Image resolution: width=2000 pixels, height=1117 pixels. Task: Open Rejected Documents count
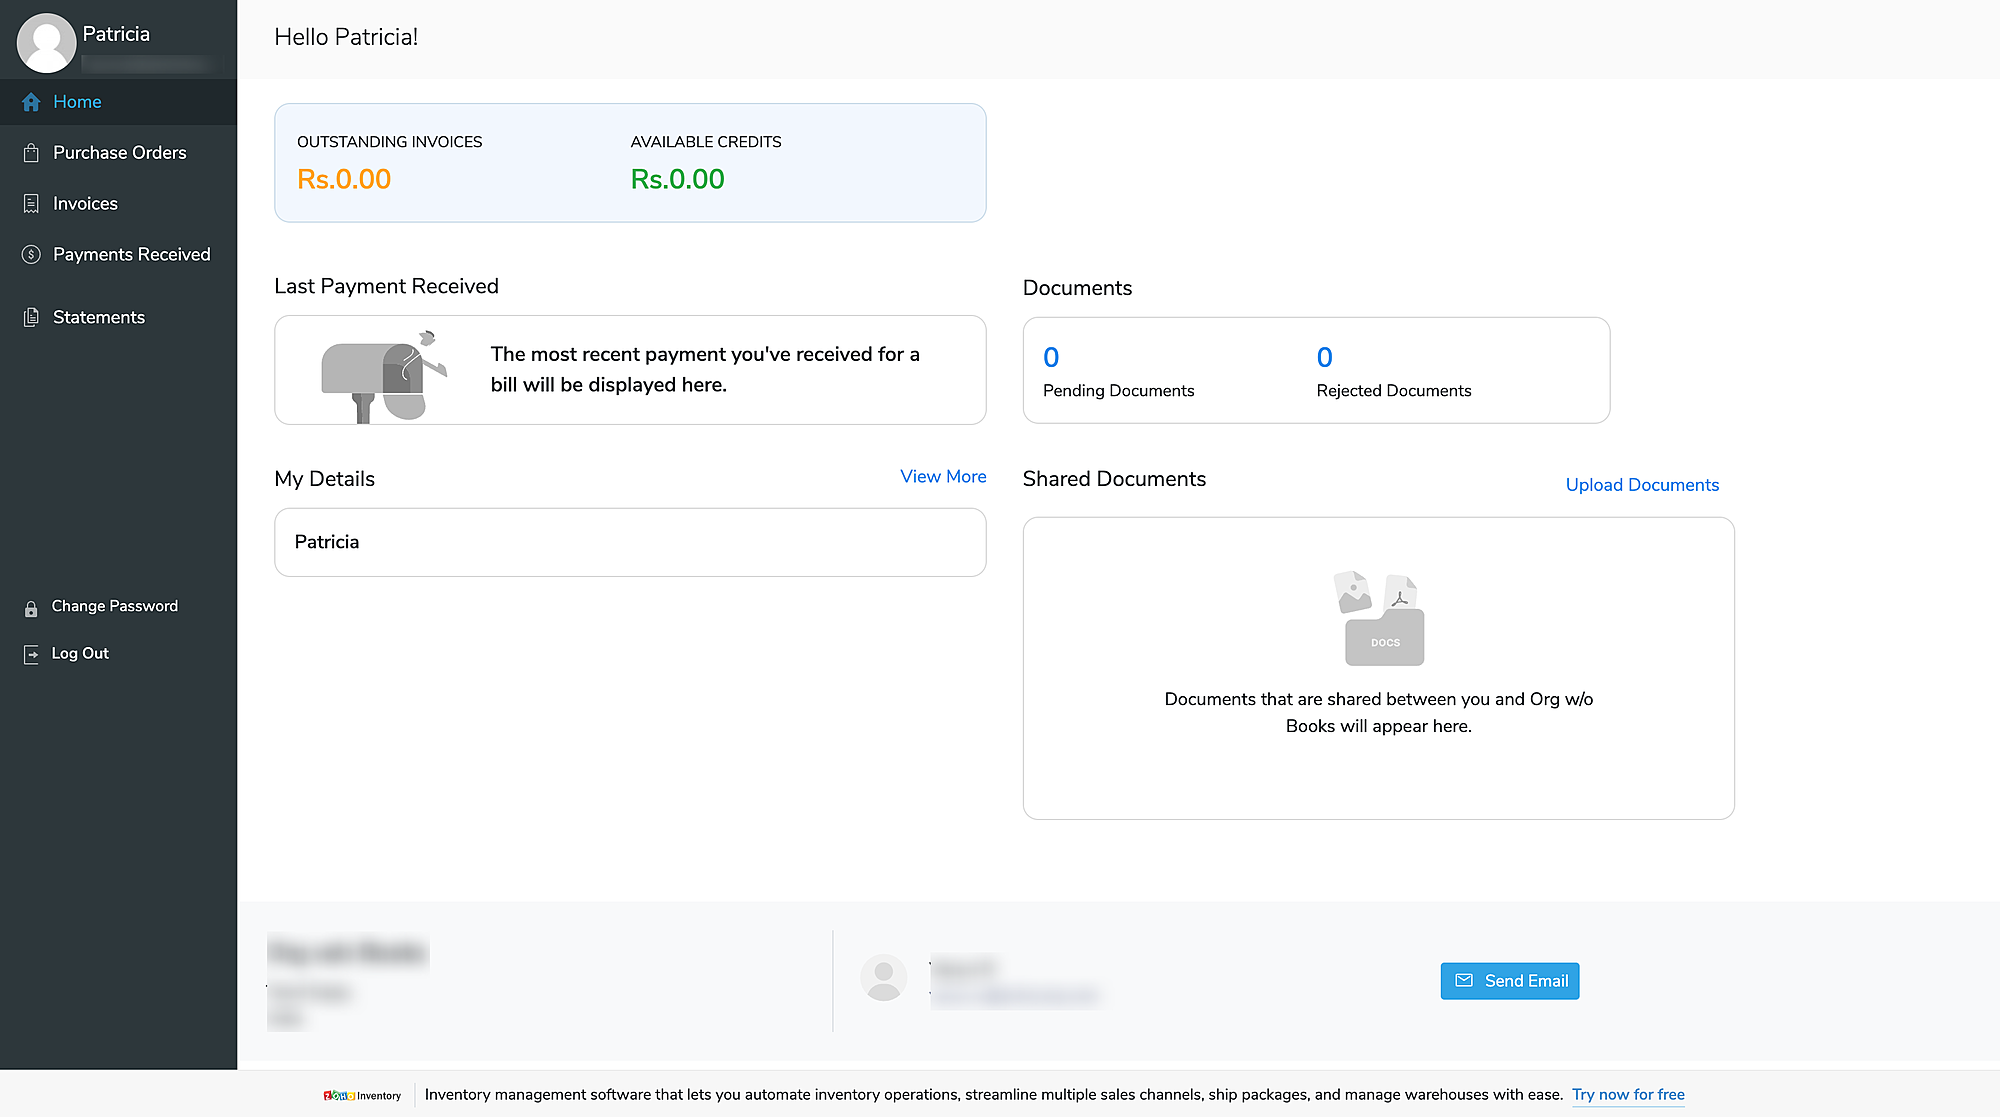(x=1323, y=357)
